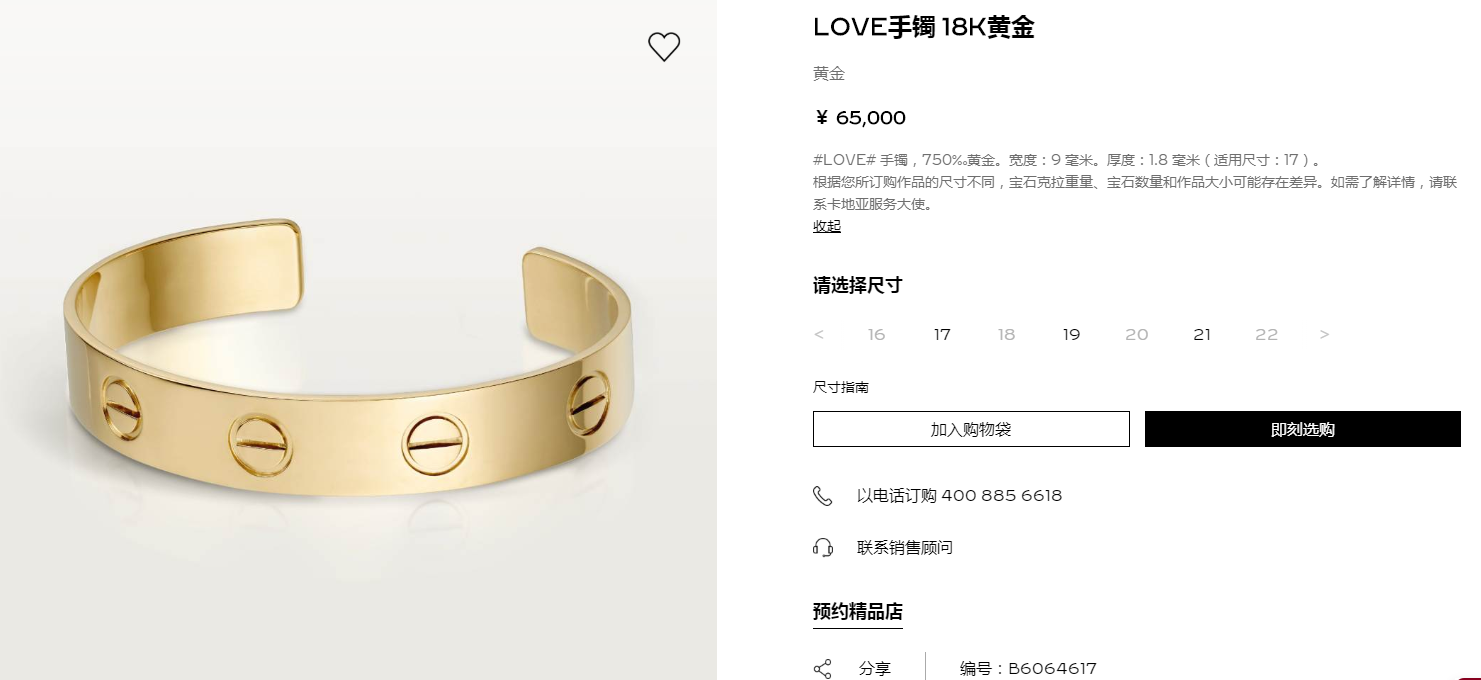Viewport: 1481px width, 680px height.
Task: Add bracelet to wishlist with heart icon
Action: pos(664,47)
